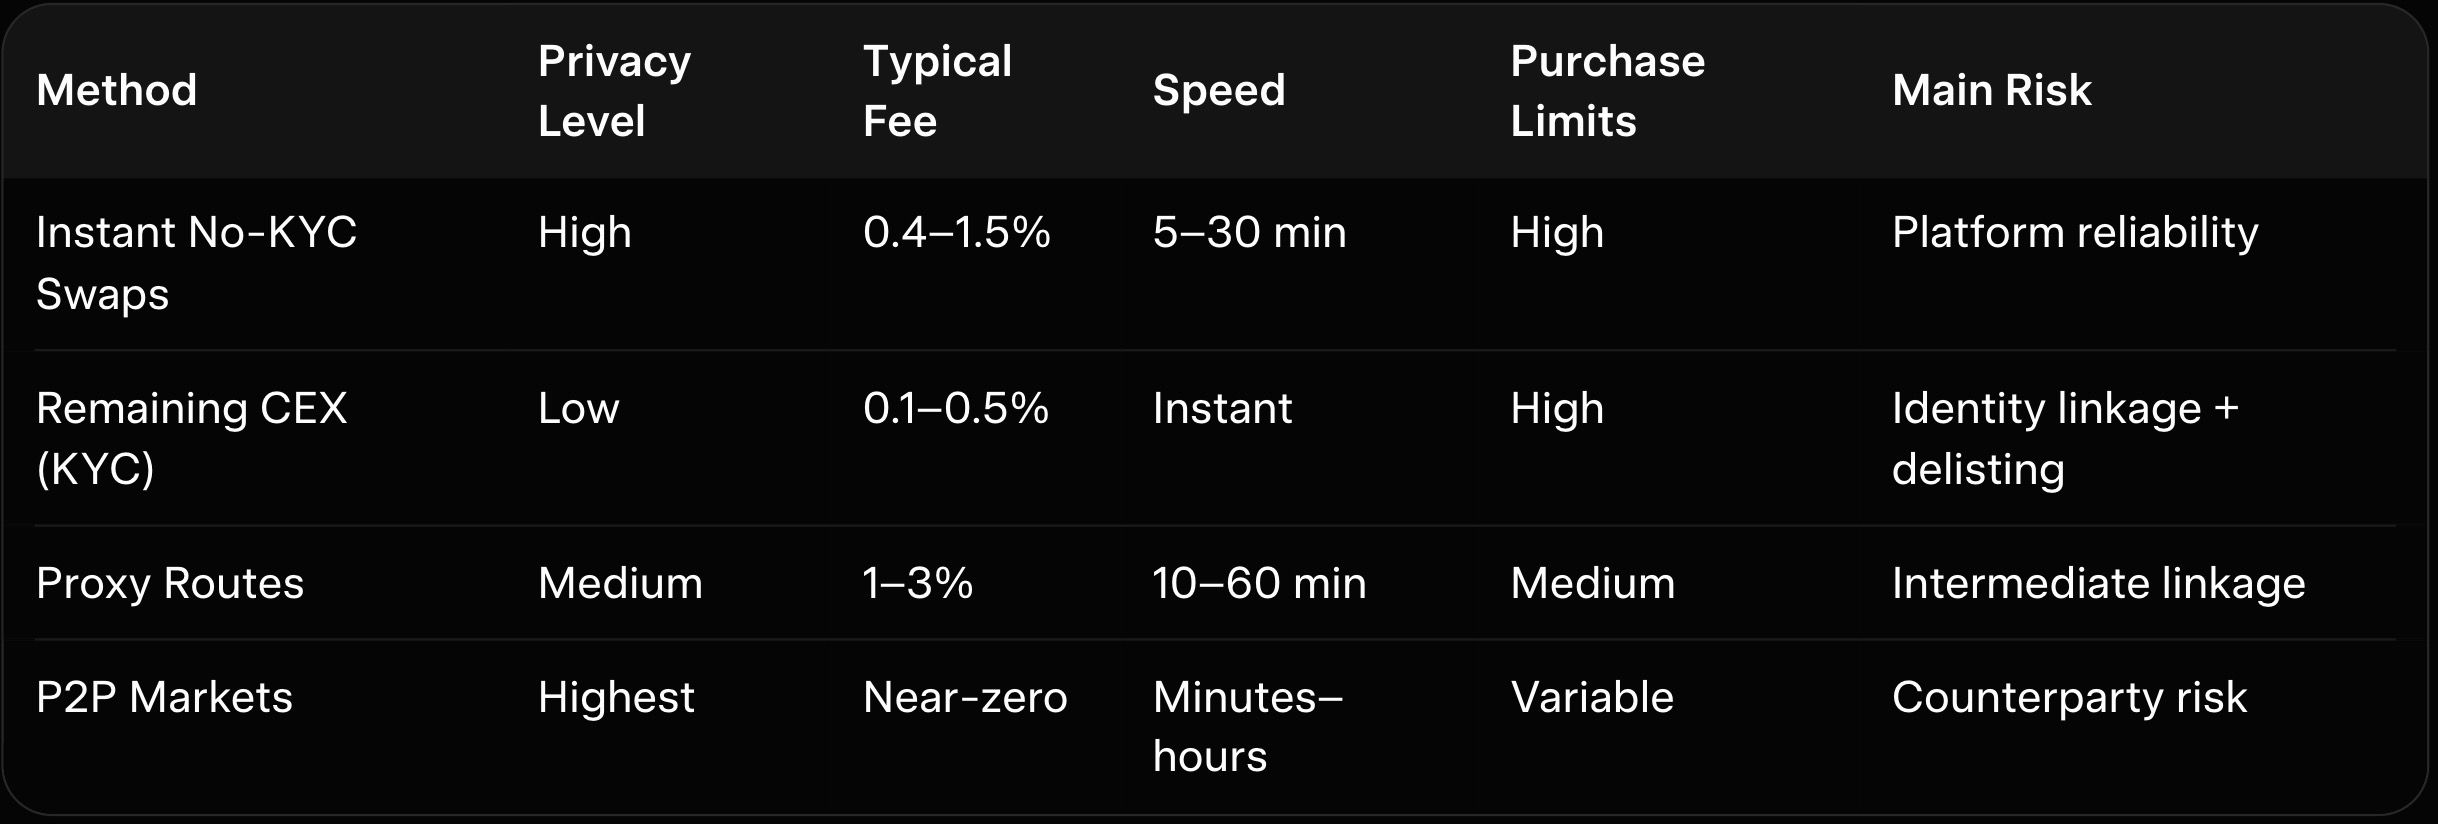This screenshot has height=824, width=2438.
Task: Click the Purchase Limits header
Action: coord(1607,91)
